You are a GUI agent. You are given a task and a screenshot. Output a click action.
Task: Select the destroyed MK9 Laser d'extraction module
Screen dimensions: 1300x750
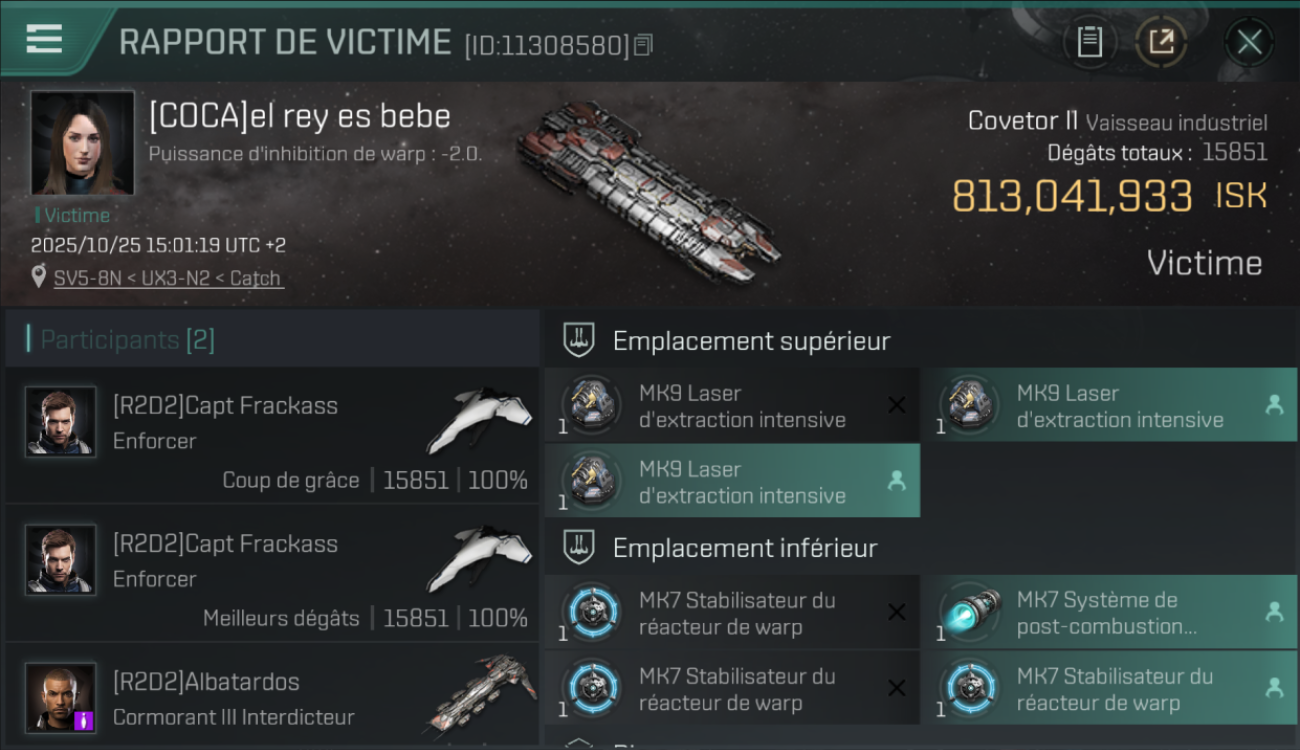732,406
